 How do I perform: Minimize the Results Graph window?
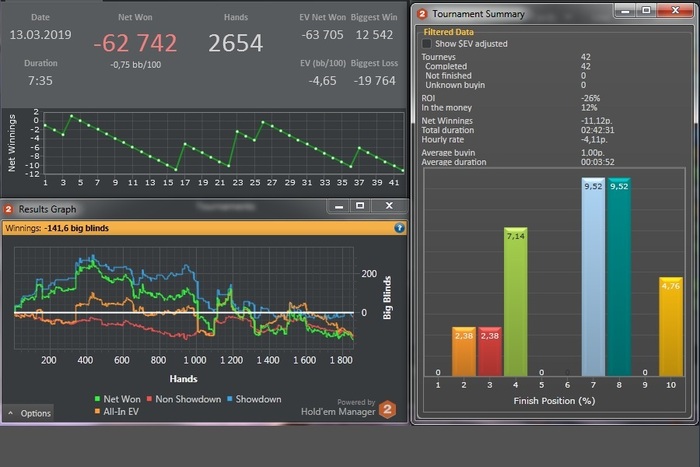[x=339, y=206]
